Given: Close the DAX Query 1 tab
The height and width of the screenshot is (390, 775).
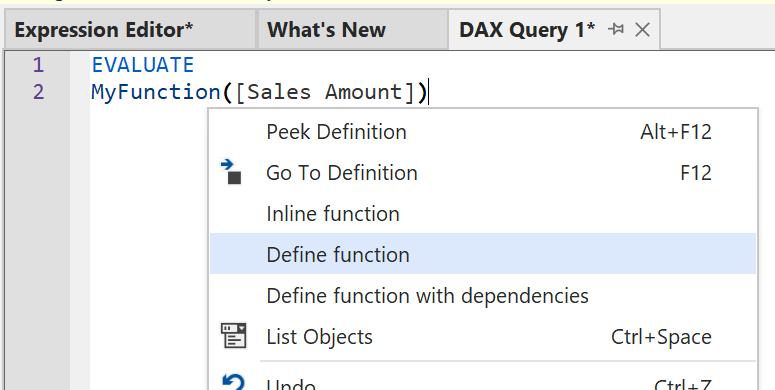Looking at the screenshot, I should [642, 30].
